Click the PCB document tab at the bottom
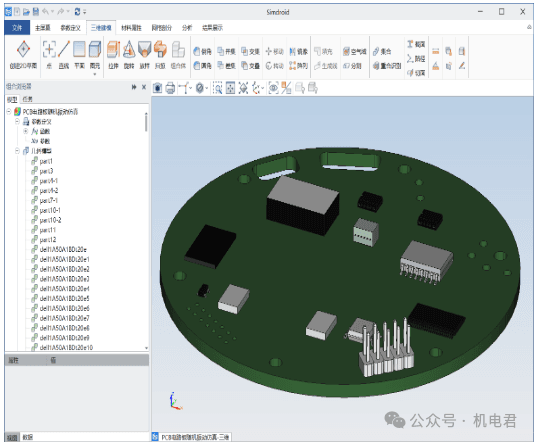This screenshot has width=534, height=442. (192, 437)
